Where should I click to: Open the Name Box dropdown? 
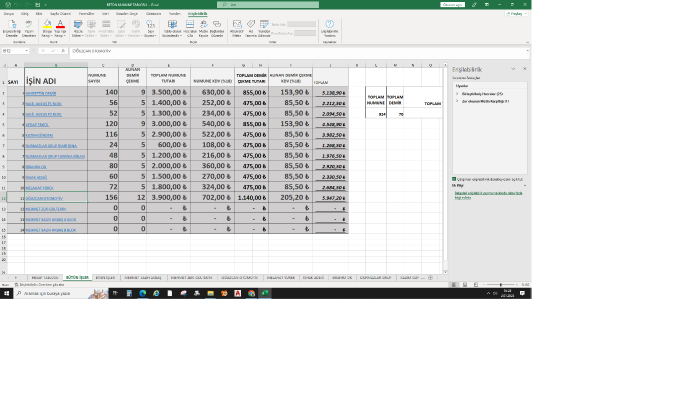click(x=27, y=51)
